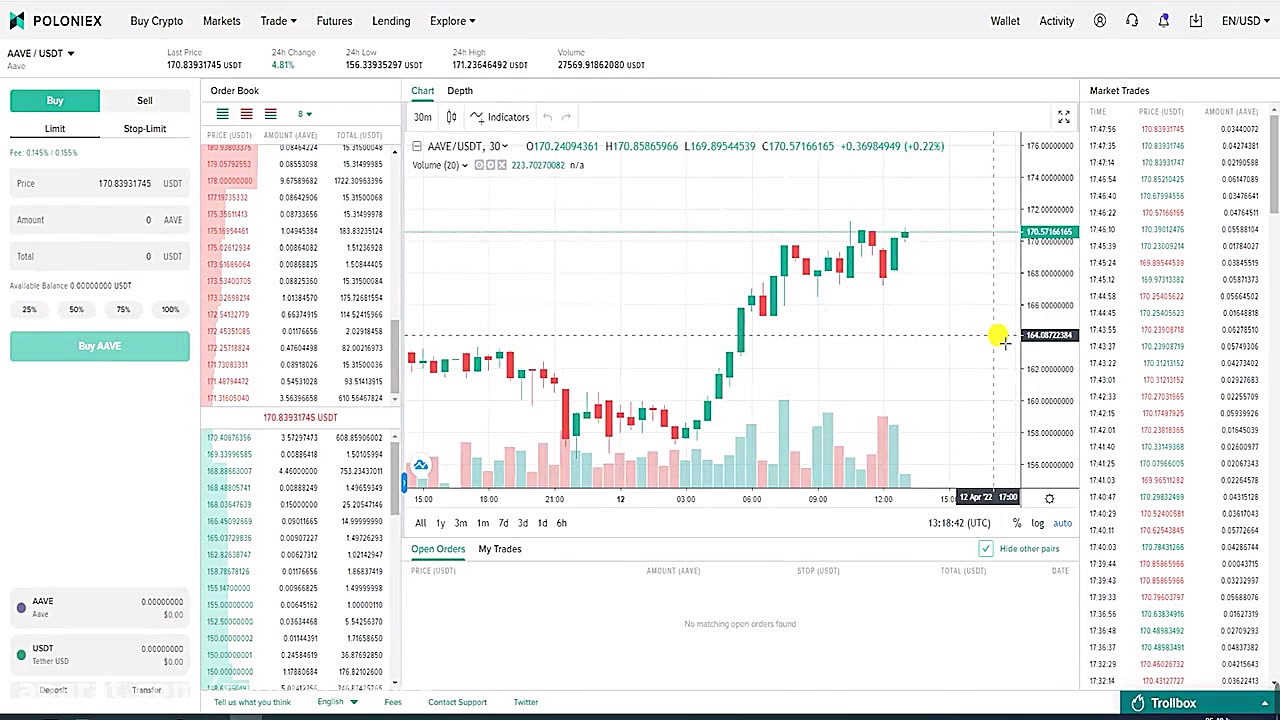This screenshot has width=1280, height=720.
Task: Open the AAVE / USDT pair selector
Action: pyautogui.click(x=41, y=53)
